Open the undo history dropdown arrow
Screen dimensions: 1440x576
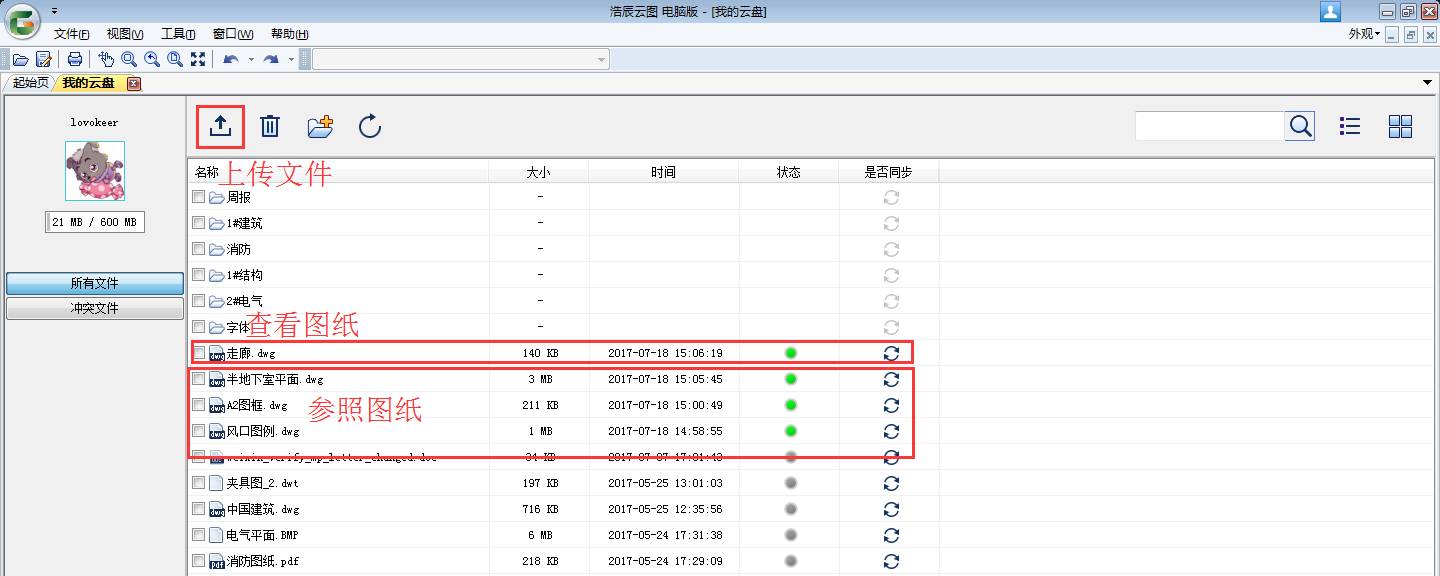click(x=251, y=59)
